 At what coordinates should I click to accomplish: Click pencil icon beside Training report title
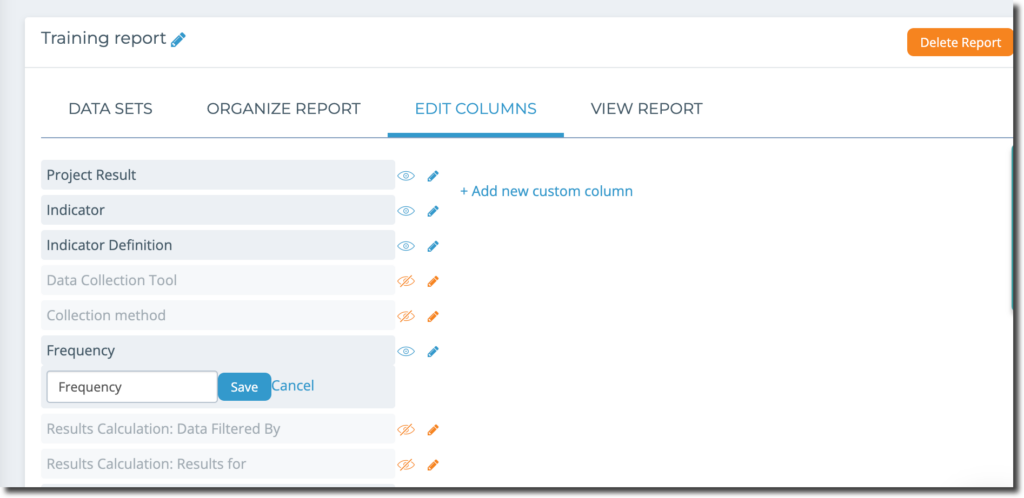click(178, 40)
